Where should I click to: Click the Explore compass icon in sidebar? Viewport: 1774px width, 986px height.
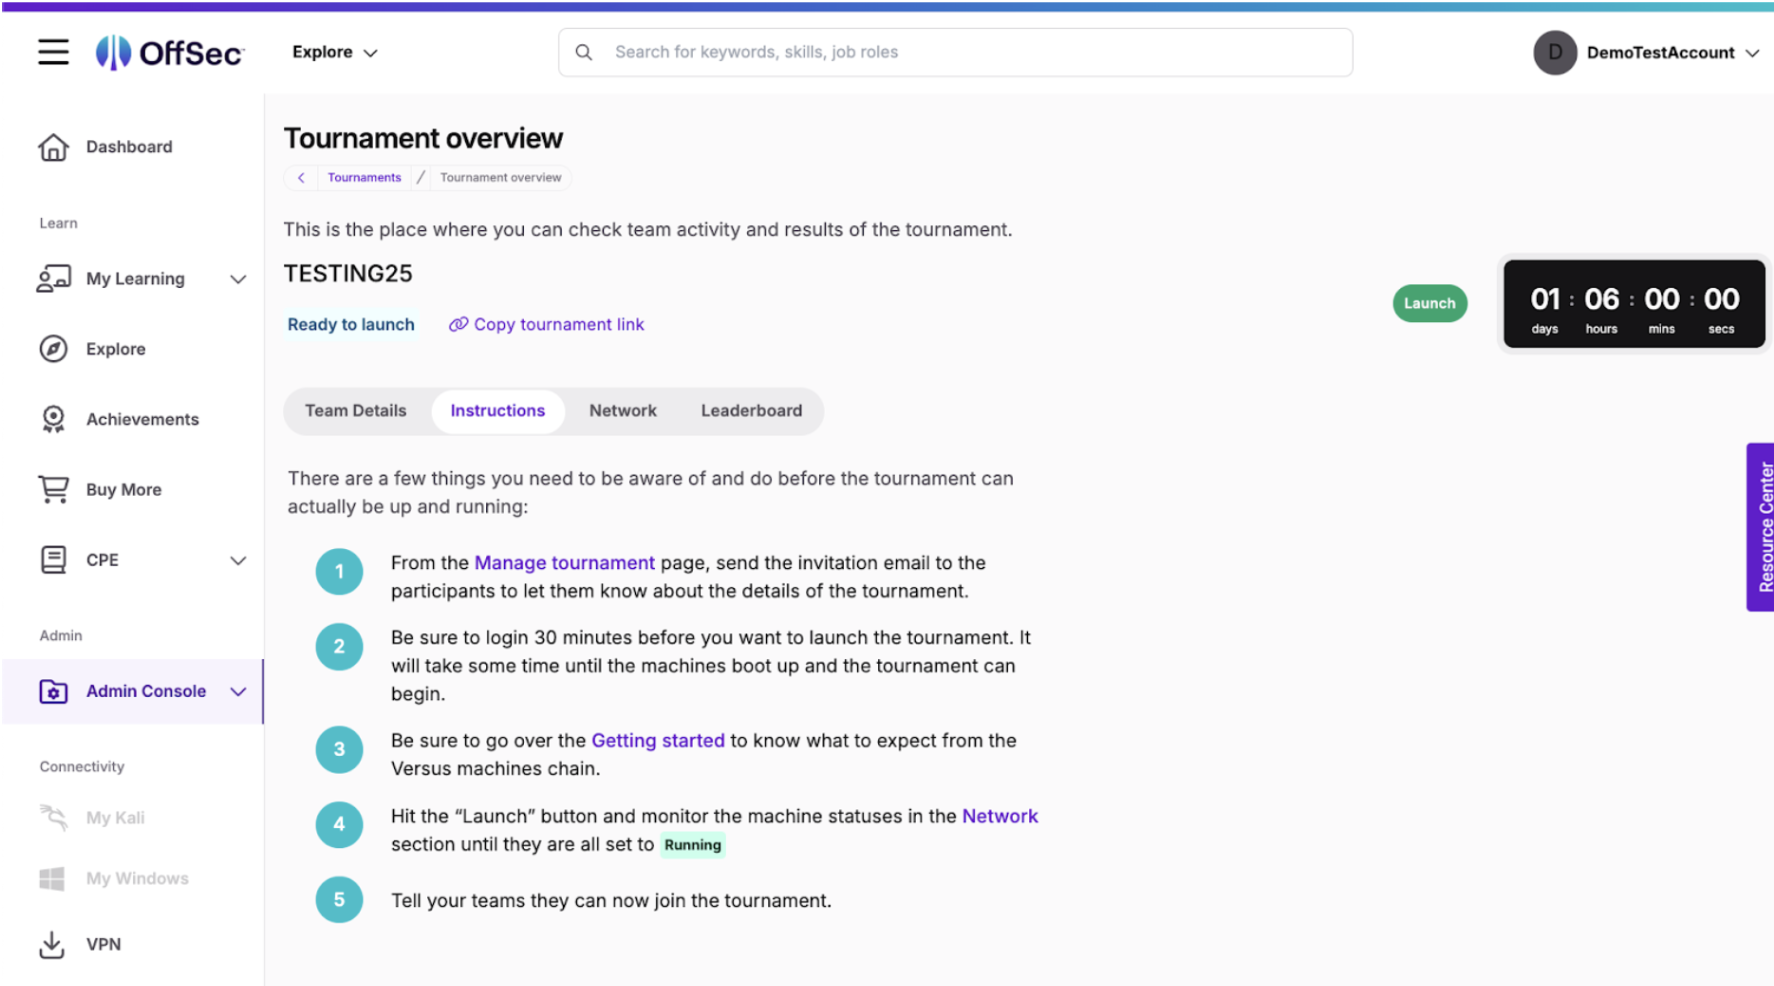point(53,349)
